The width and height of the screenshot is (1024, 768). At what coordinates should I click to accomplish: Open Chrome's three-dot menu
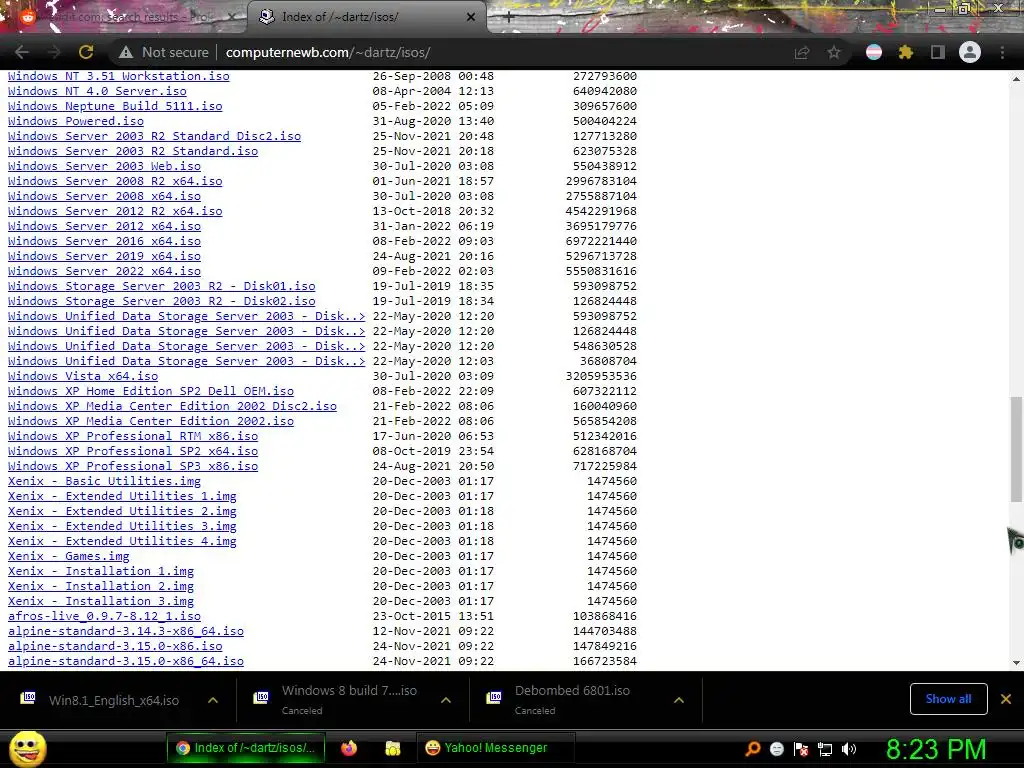click(x=1002, y=52)
